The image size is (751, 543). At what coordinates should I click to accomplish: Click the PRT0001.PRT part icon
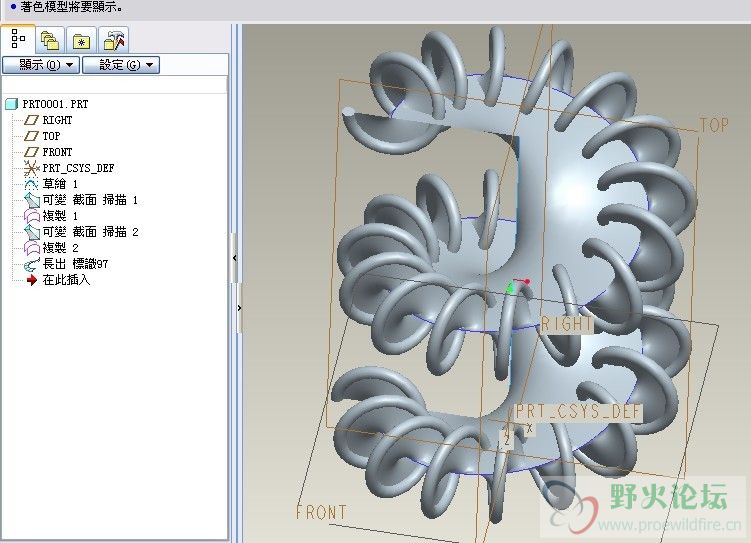(x=11, y=104)
